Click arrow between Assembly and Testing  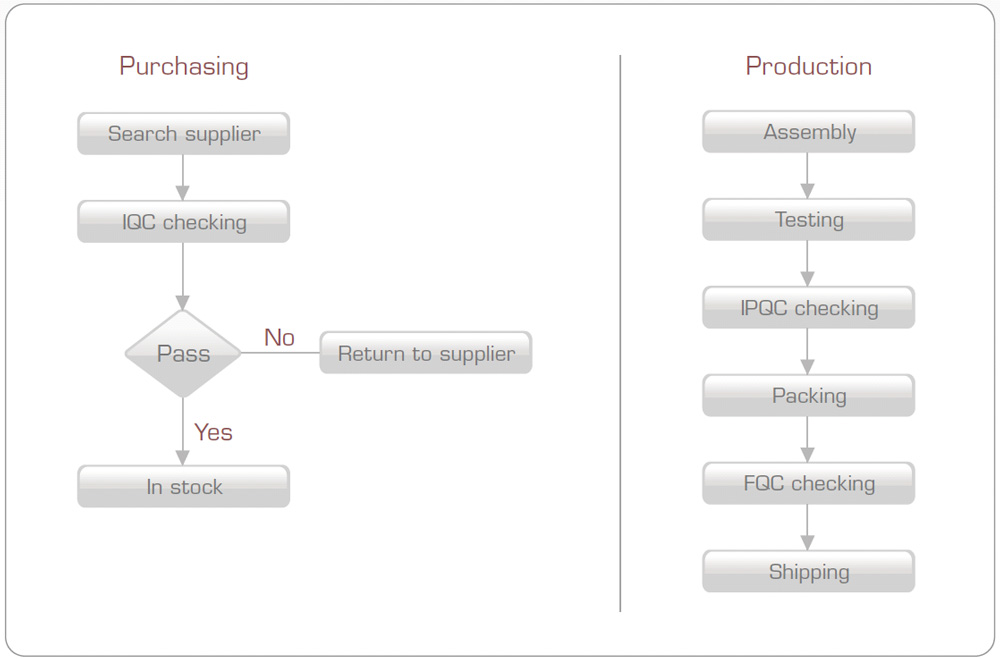point(808,175)
